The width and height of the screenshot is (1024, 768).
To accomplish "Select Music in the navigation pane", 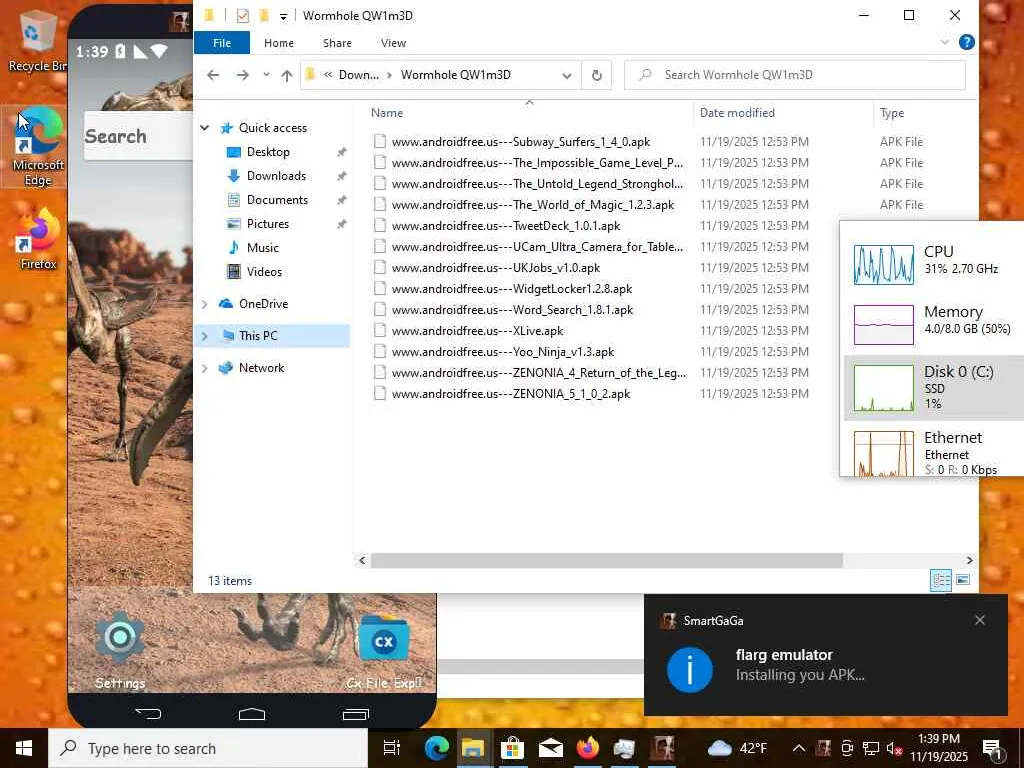I will coord(263,248).
